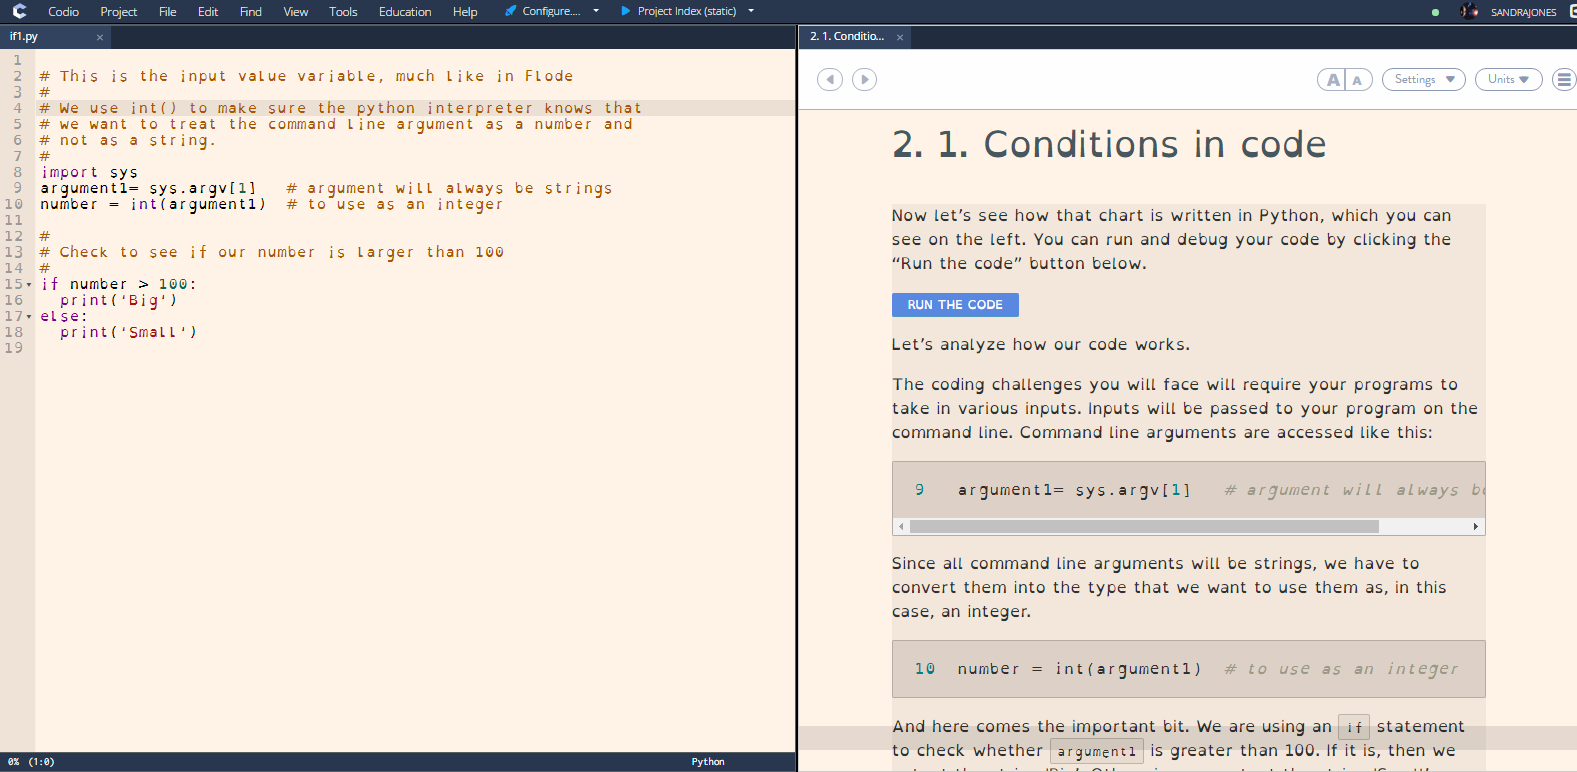The width and height of the screenshot is (1577, 772).
Task: Click the Codio logo icon
Action: [x=19, y=11]
